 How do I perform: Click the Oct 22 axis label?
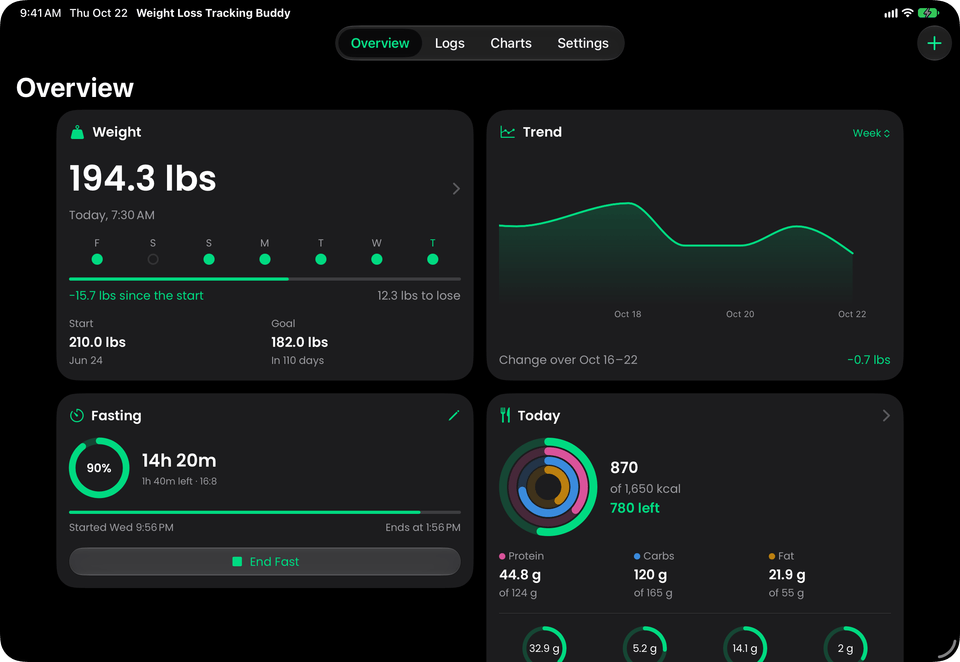point(852,314)
